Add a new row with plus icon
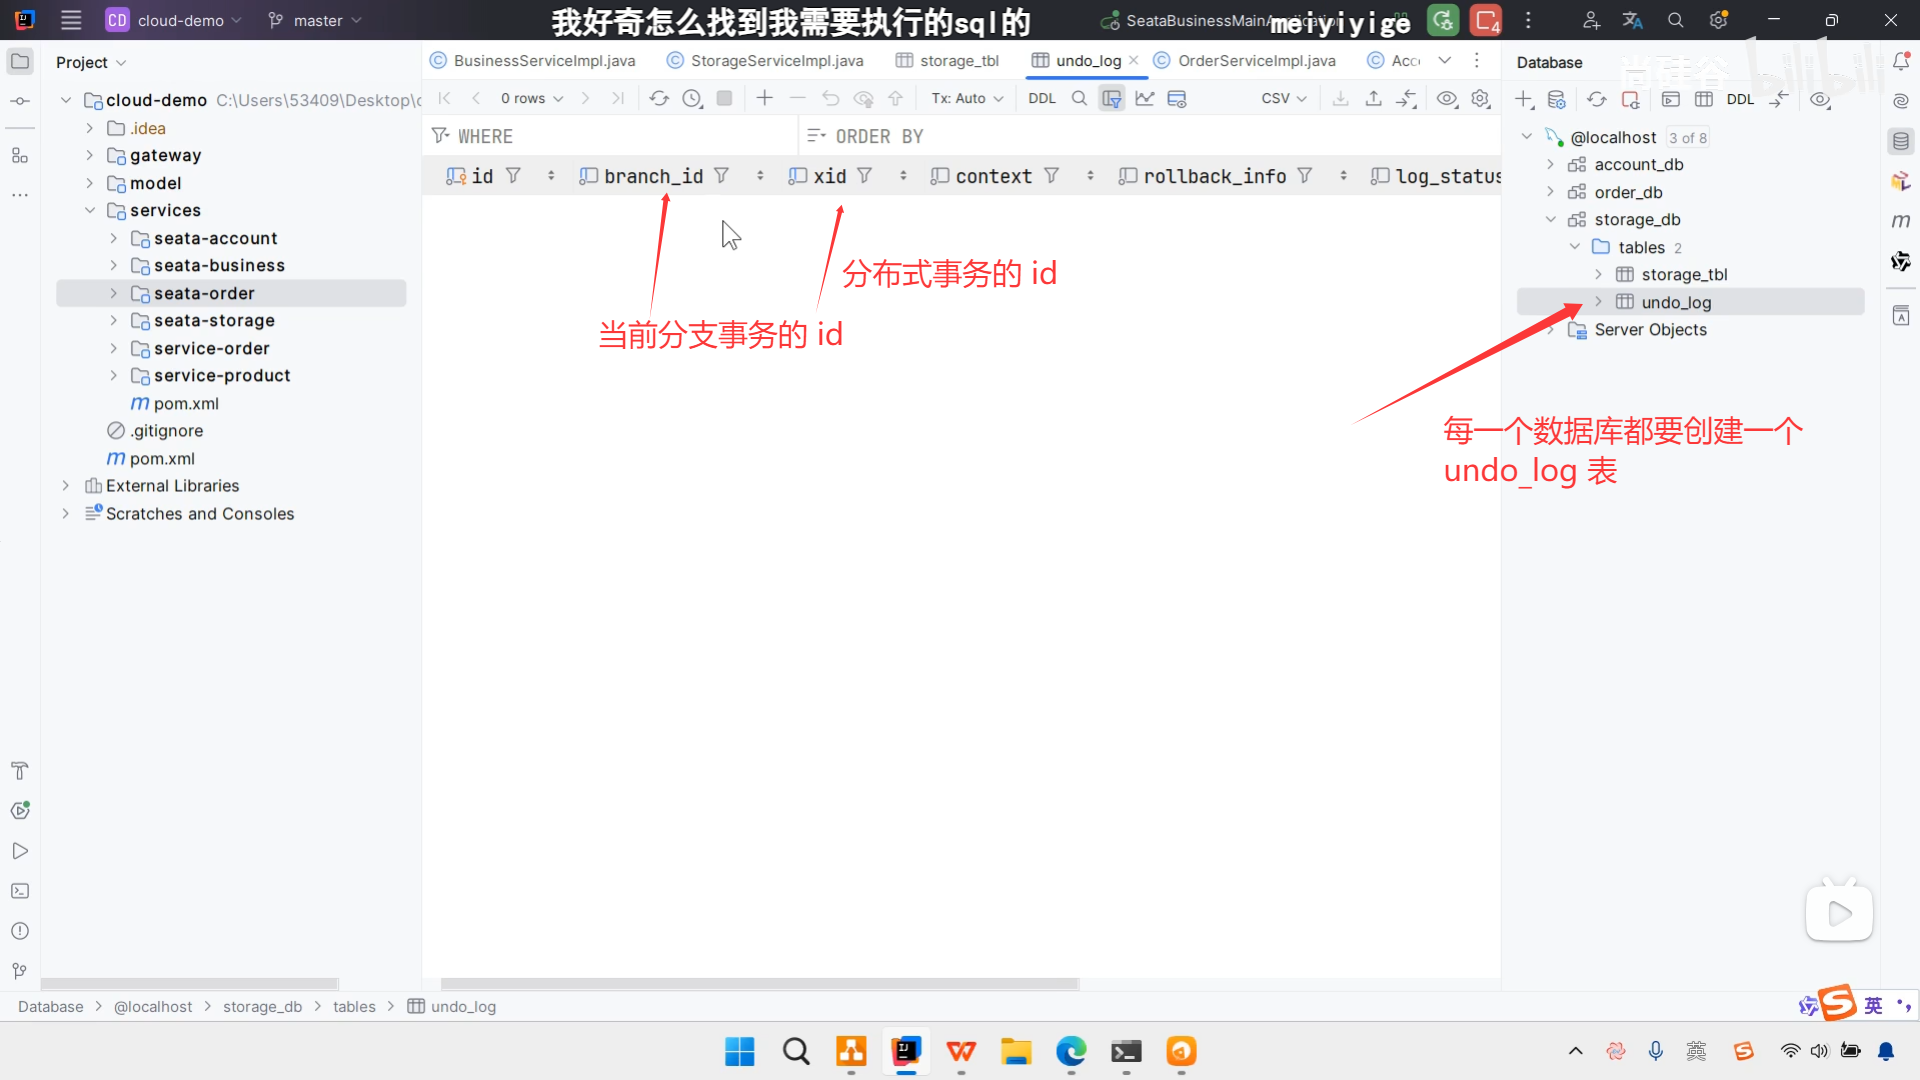1920x1080 pixels. [764, 98]
